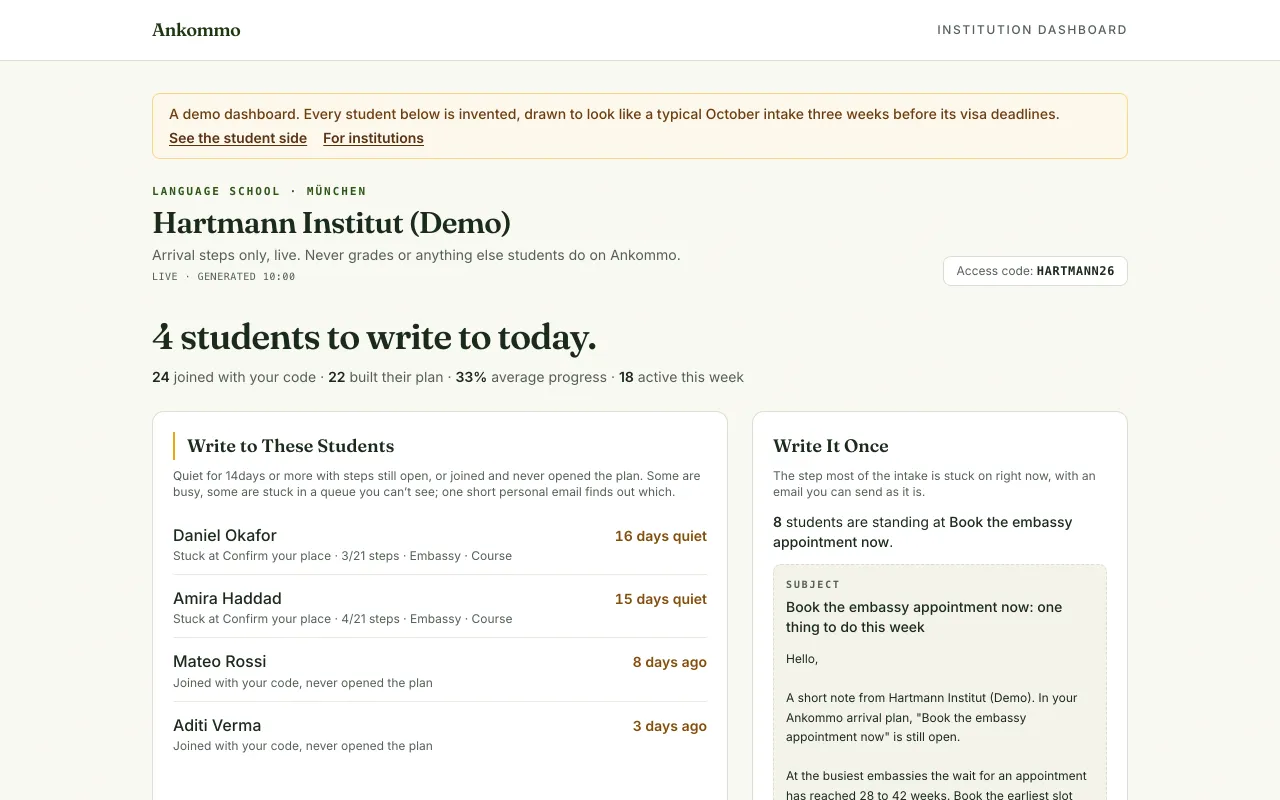Select the HARTMANN26 access code box
1280x800 pixels.
point(1035,271)
